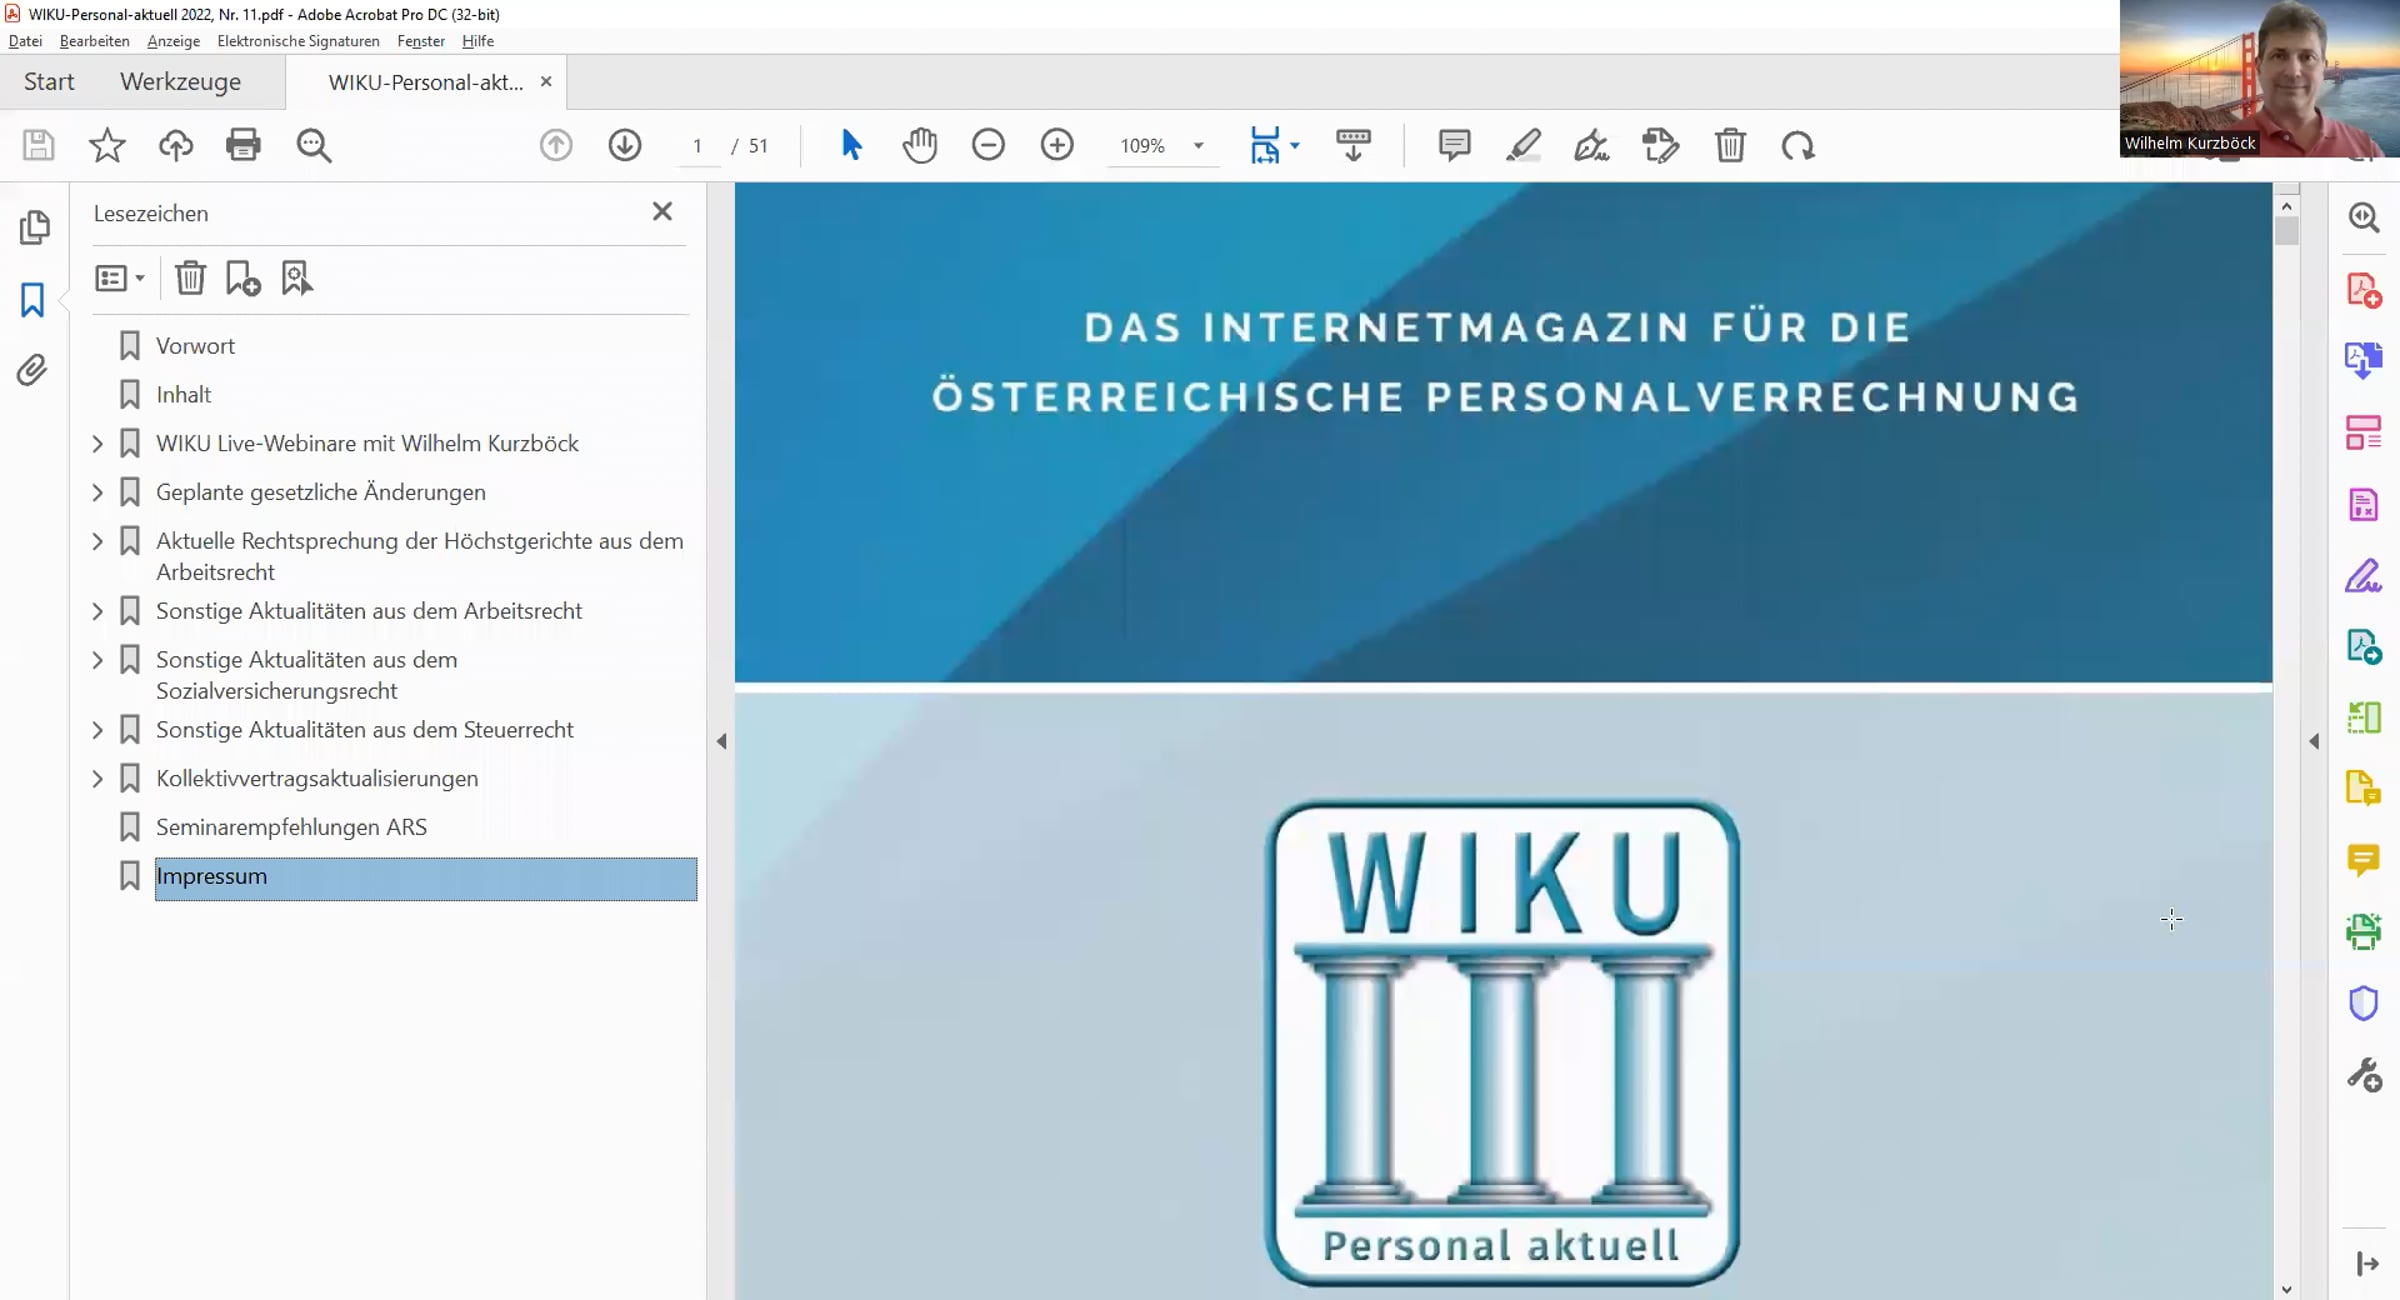This screenshot has width=2400, height=1300.
Task: Open the Vorwort bookmark
Action: tap(195, 346)
